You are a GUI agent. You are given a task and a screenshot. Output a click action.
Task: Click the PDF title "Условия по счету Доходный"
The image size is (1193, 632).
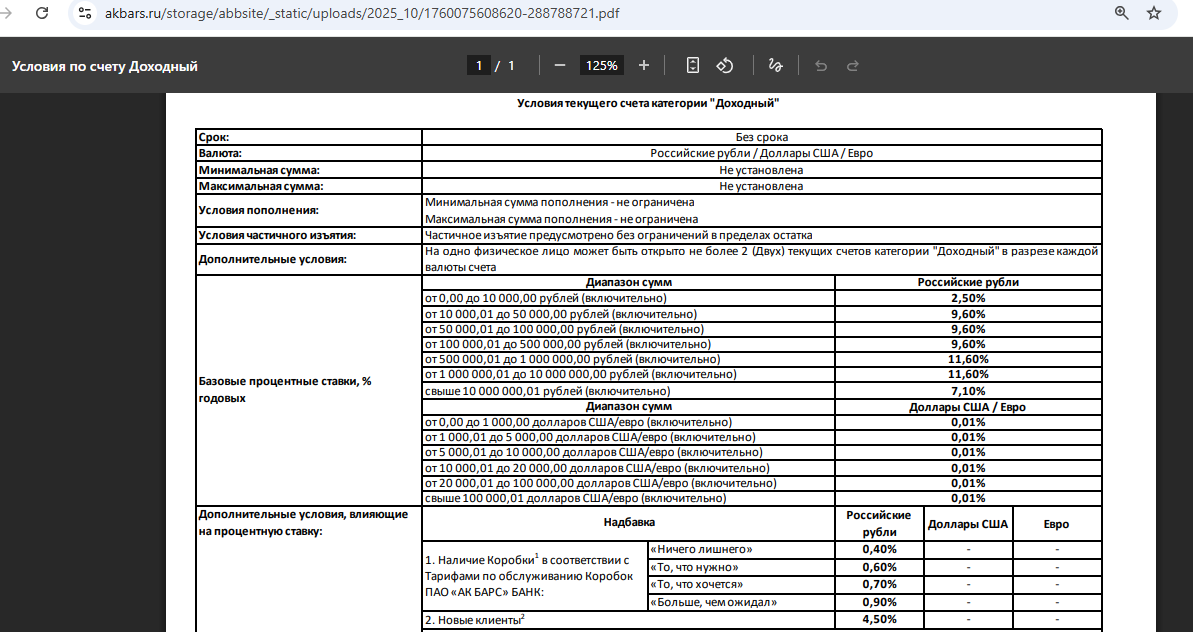pyautogui.click(x=105, y=66)
